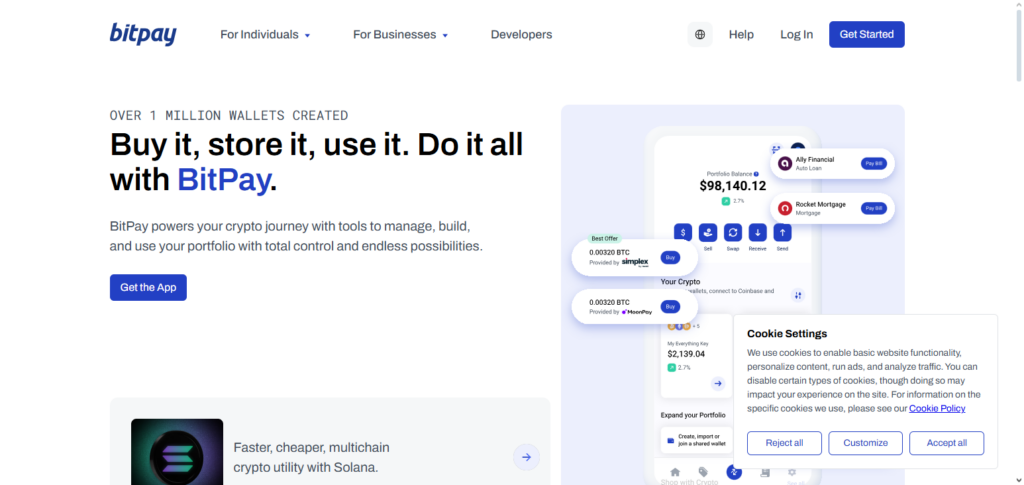Screen dimensions: 1024x485
Task: Click the Simplex provider logo
Action: coord(635,262)
